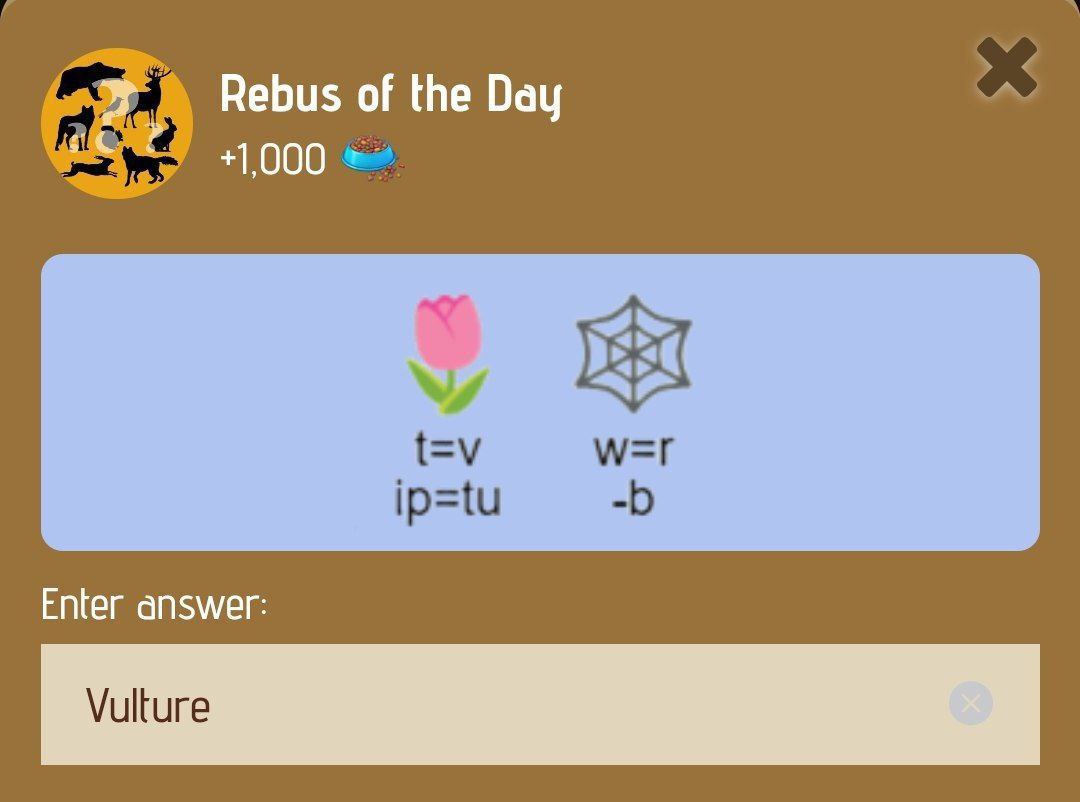
Task: Click the "t=v" hint under the tulip
Action: [448, 450]
